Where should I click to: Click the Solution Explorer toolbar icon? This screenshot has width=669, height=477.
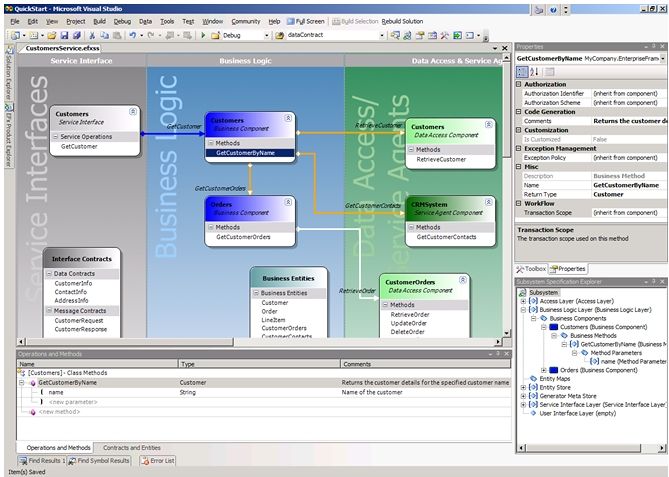(x=395, y=35)
